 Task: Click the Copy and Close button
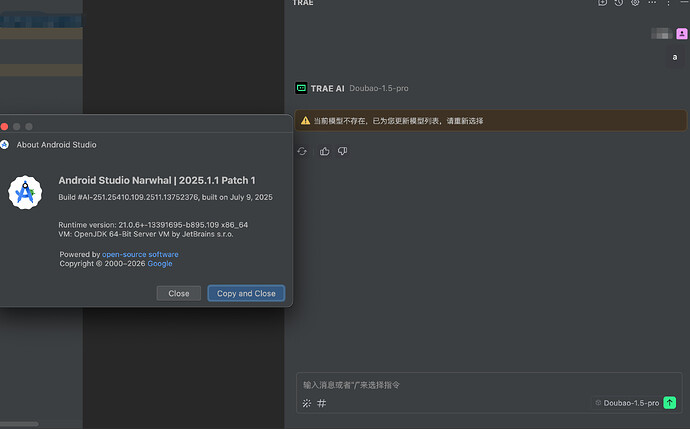(246, 293)
